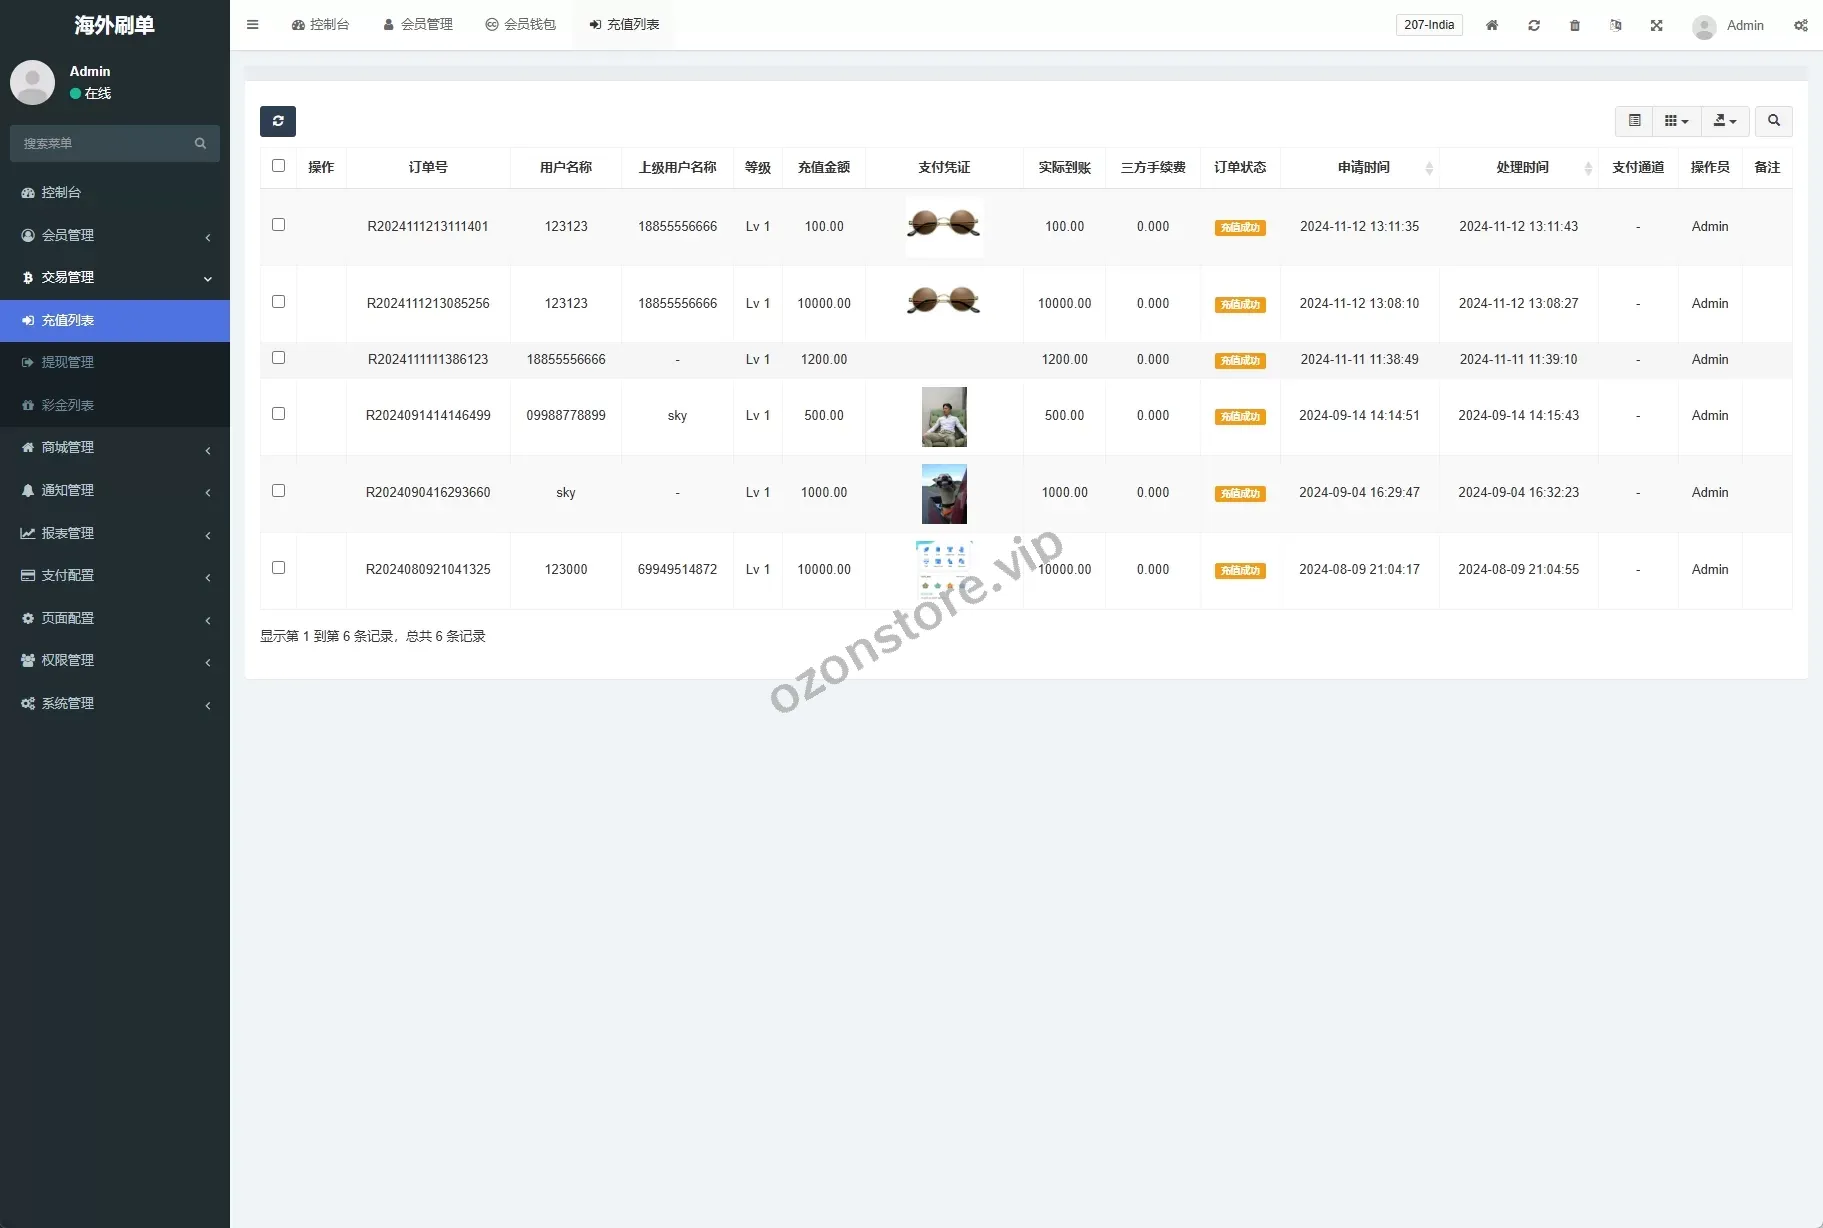Screen dimensions: 1823x1228
Task: Expand the 会员管理 sidebar menu
Action: 115,235
